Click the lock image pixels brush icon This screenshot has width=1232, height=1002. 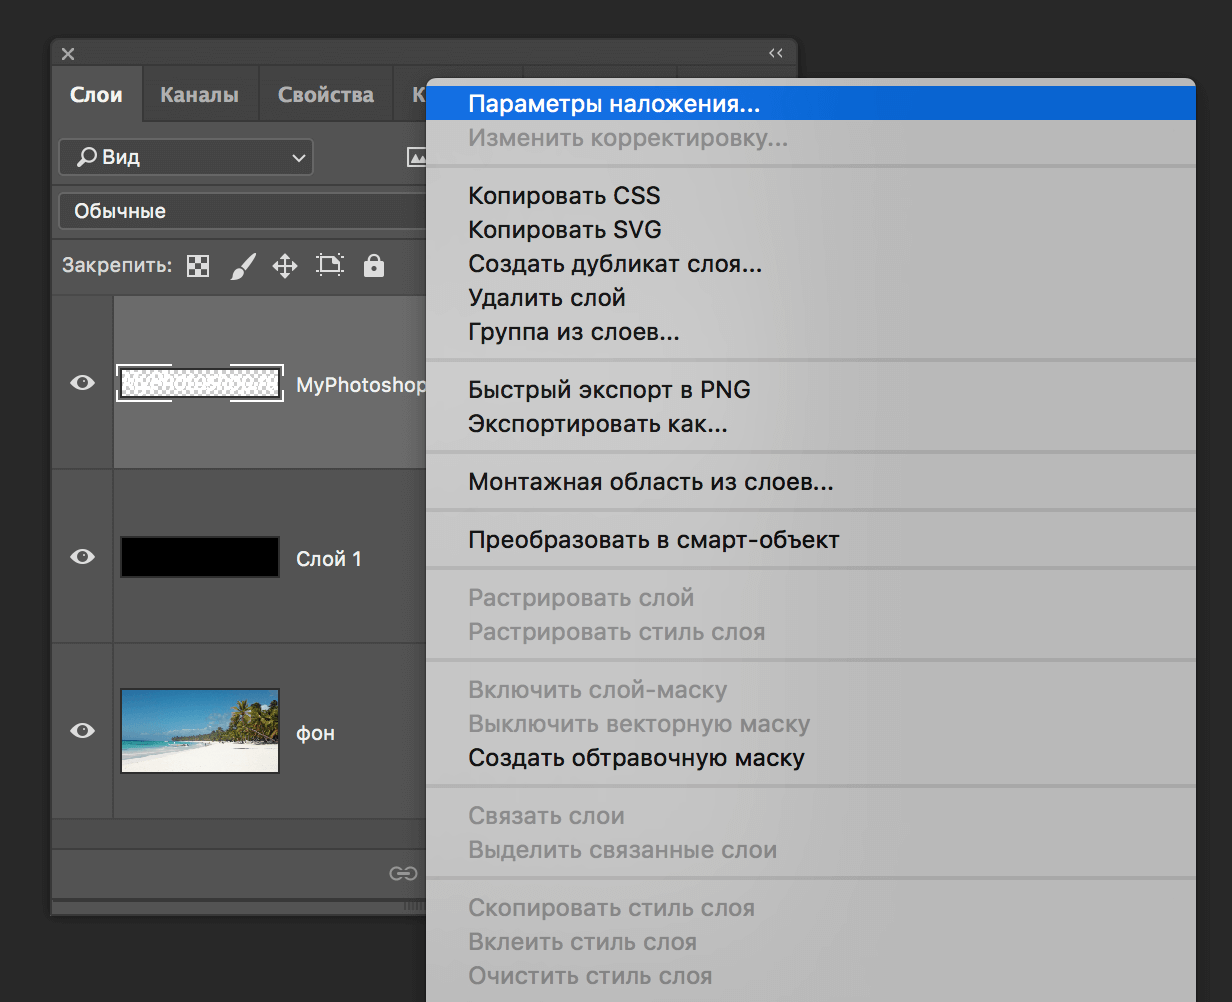click(x=243, y=266)
